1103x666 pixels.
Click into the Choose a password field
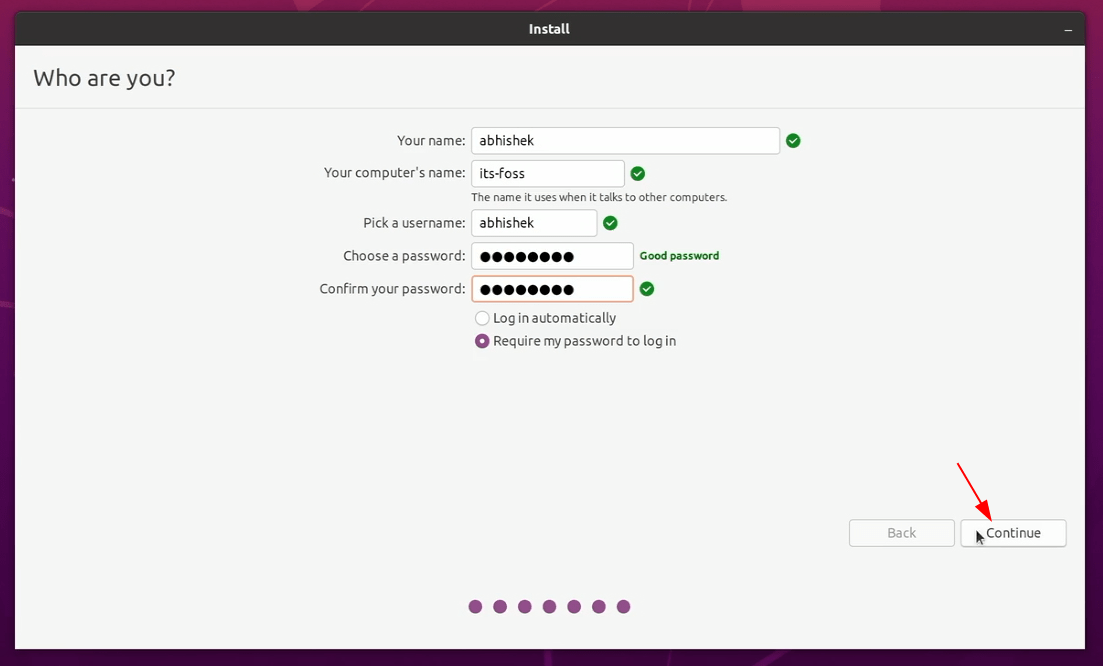pyautogui.click(x=552, y=256)
